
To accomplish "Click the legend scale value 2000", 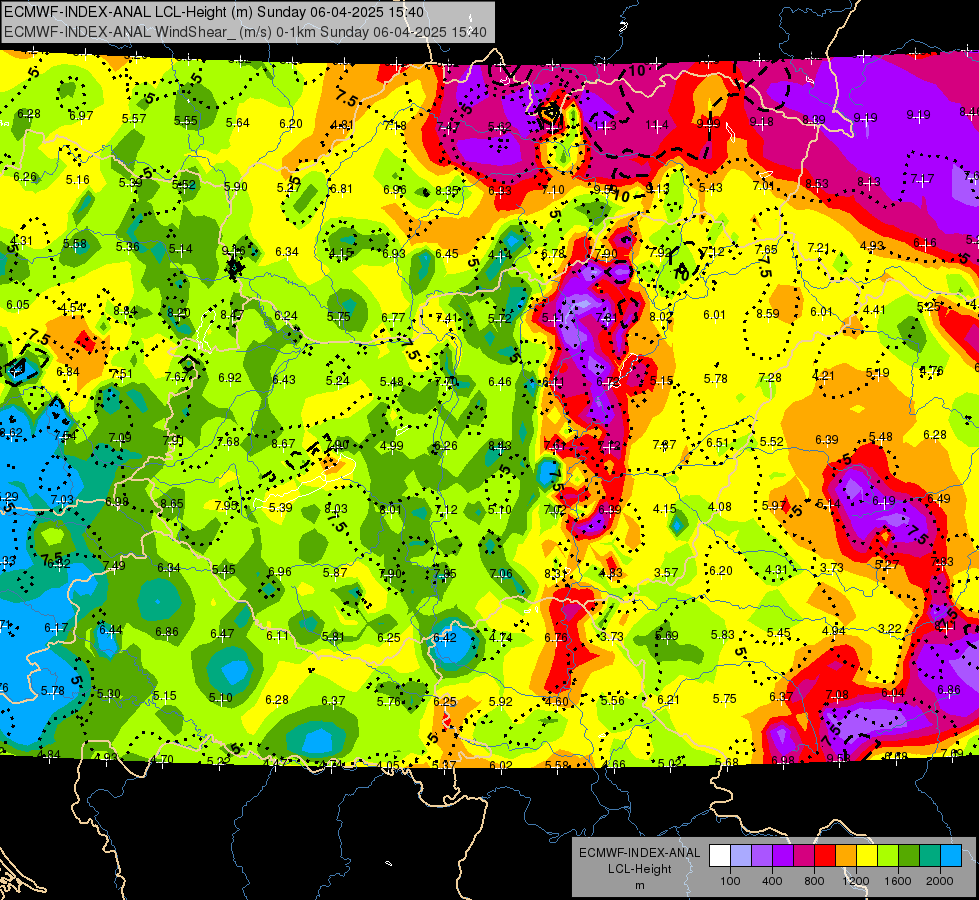I will coord(940,881).
